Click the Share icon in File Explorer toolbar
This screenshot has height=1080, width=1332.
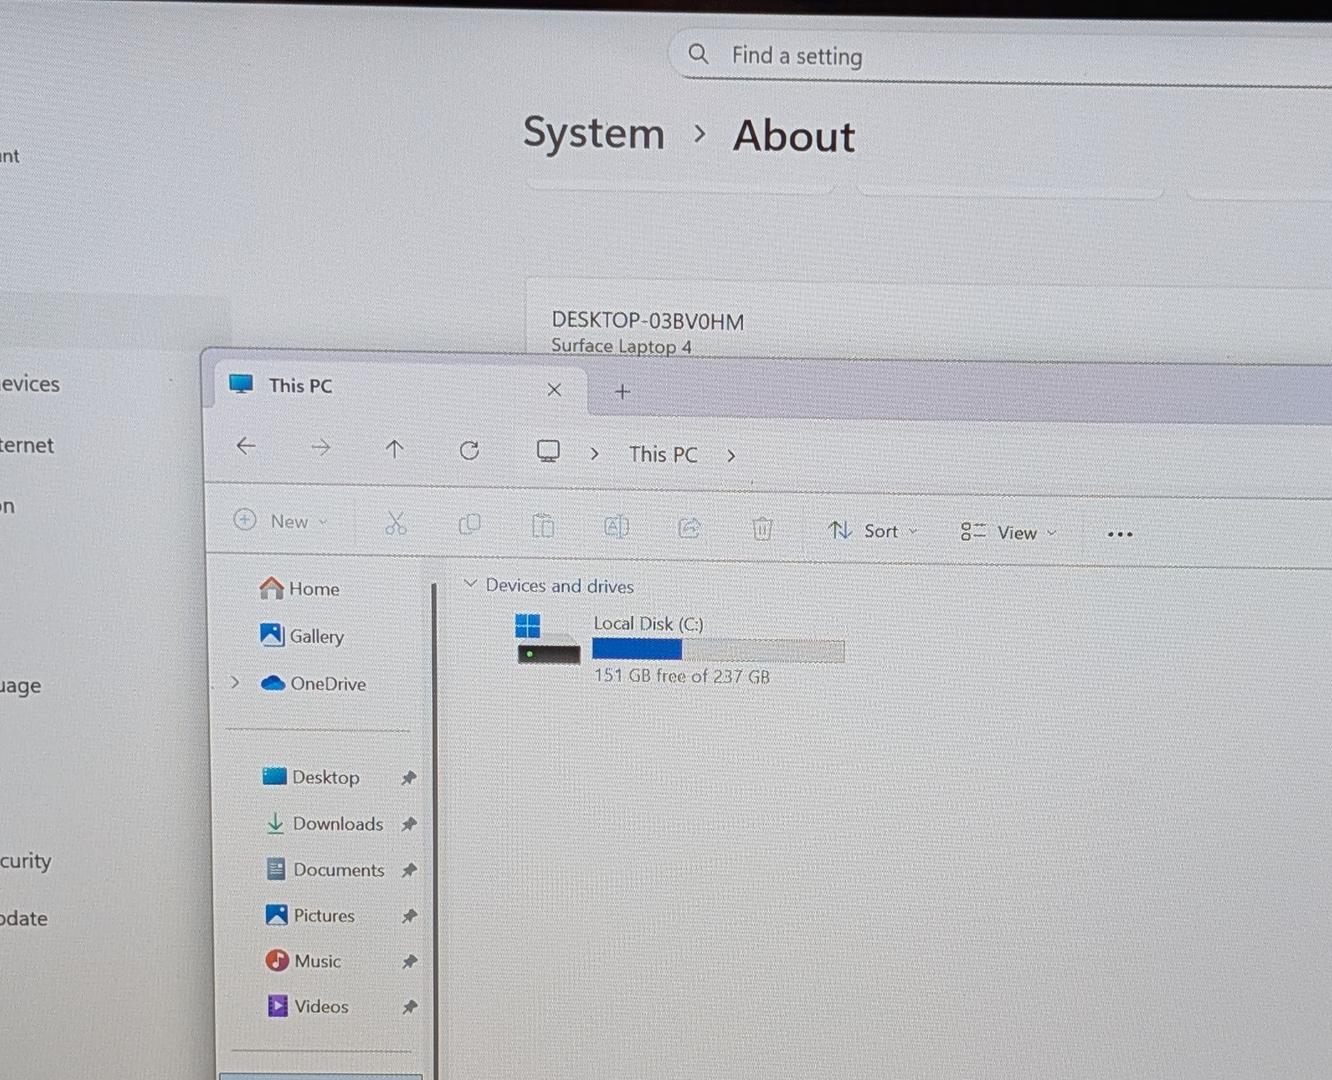coord(689,527)
